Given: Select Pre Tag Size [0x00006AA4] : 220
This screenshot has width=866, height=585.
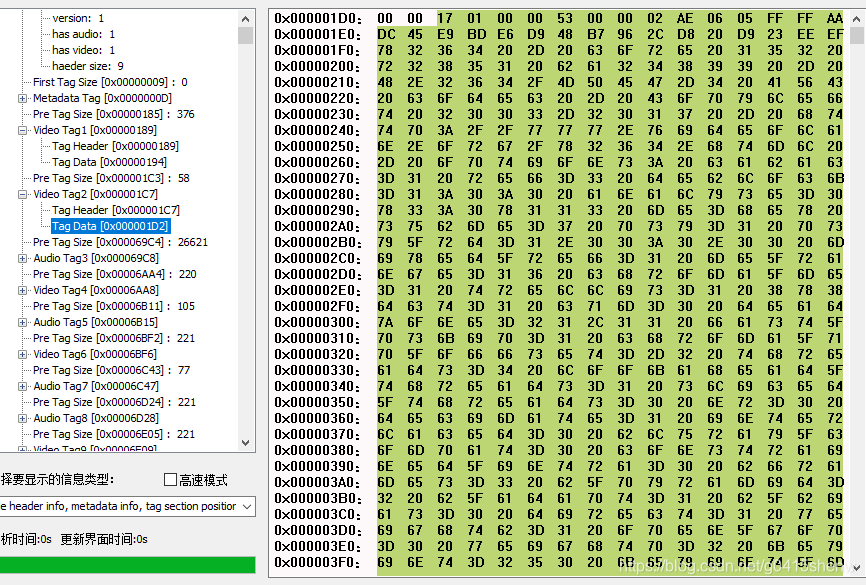Looking at the screenshot, I should click(x=115, y=274).
